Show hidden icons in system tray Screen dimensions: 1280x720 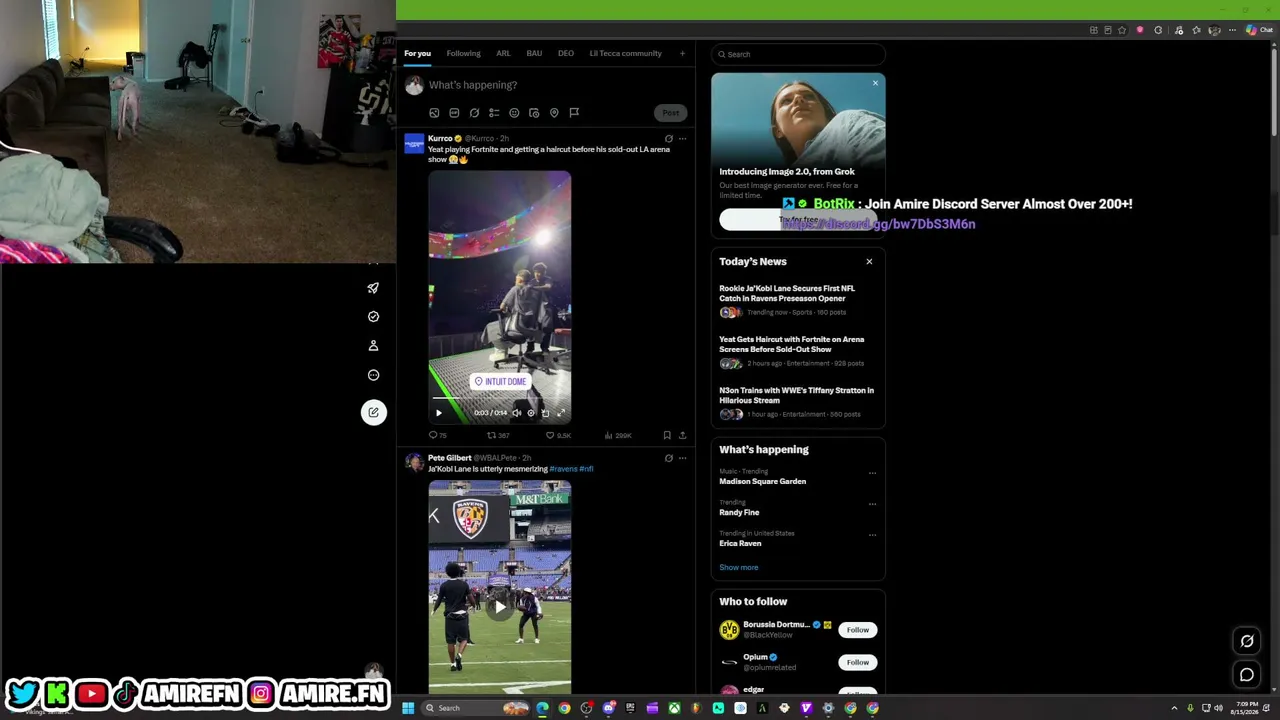click(1174, 708)
